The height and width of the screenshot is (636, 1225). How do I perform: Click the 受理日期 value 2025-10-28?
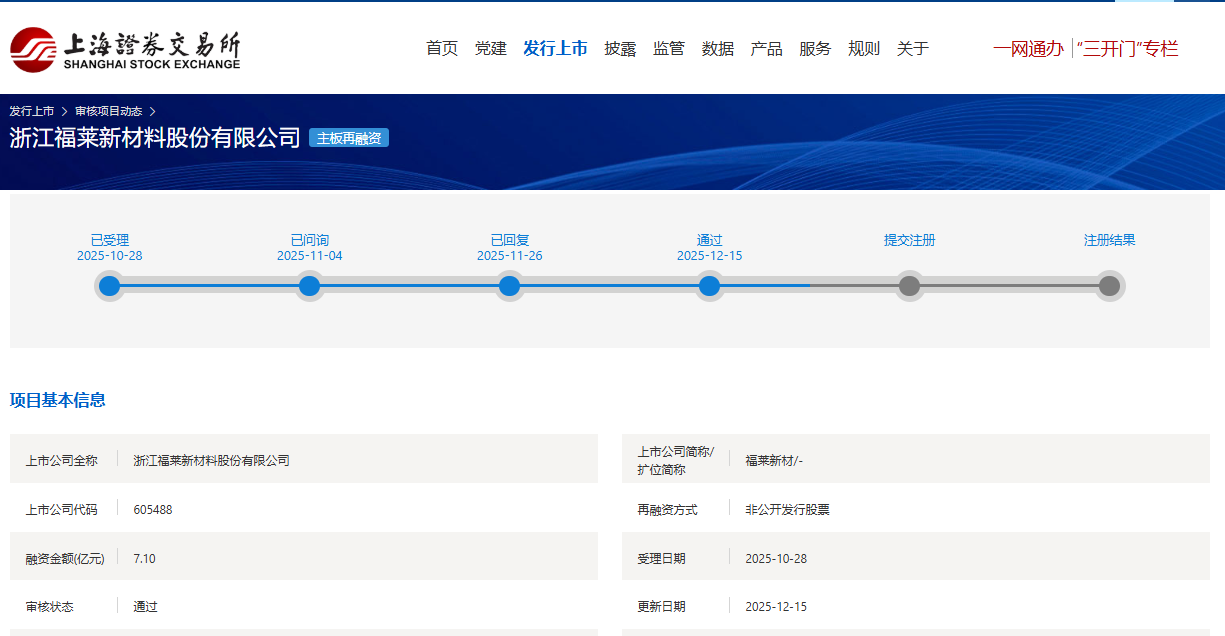pos(776,558)
